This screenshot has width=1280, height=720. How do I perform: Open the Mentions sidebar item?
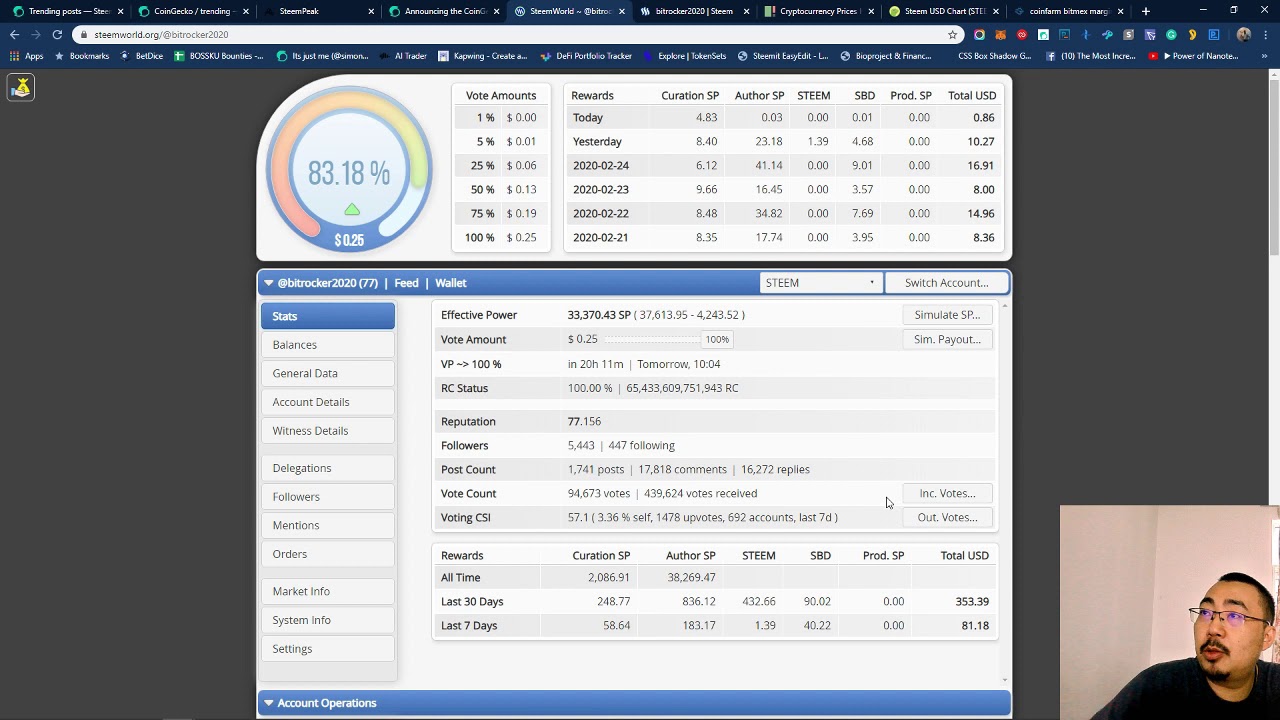(328, 525)
